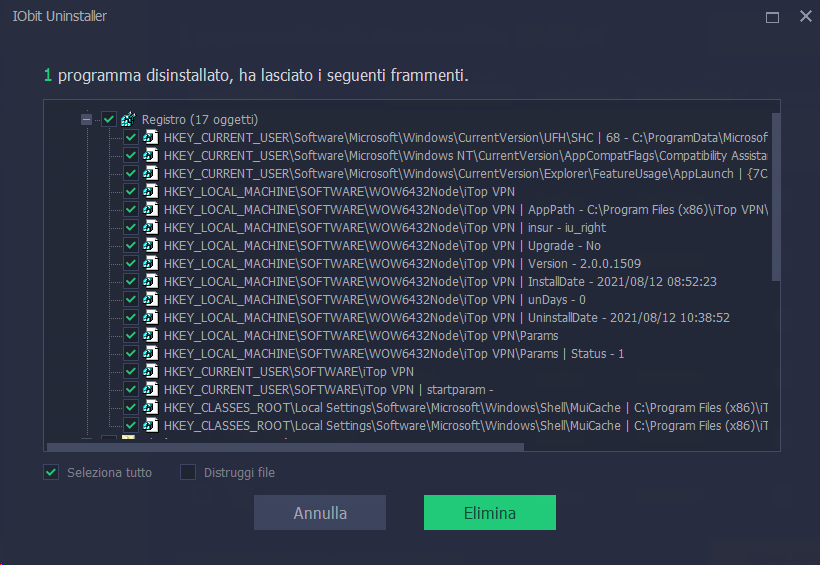Click the horizontal scrollbar of the list
The height and width of the screenshot is (565, 820).
[x=286, y=447]
